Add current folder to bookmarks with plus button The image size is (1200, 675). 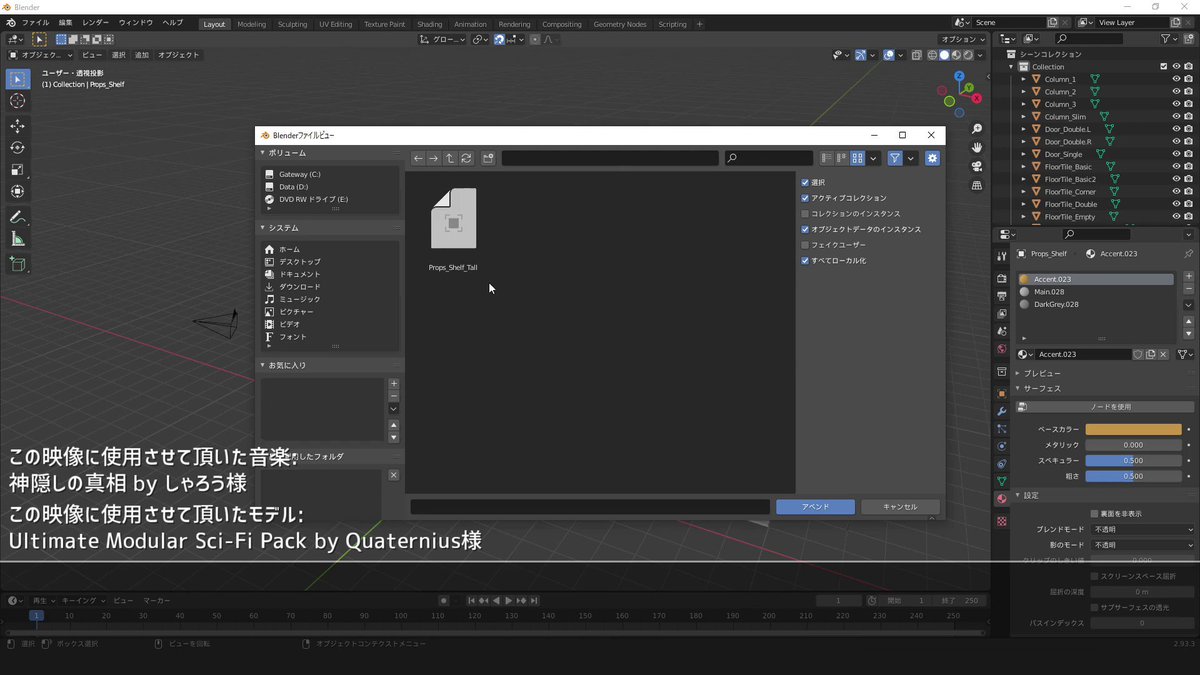394,383
